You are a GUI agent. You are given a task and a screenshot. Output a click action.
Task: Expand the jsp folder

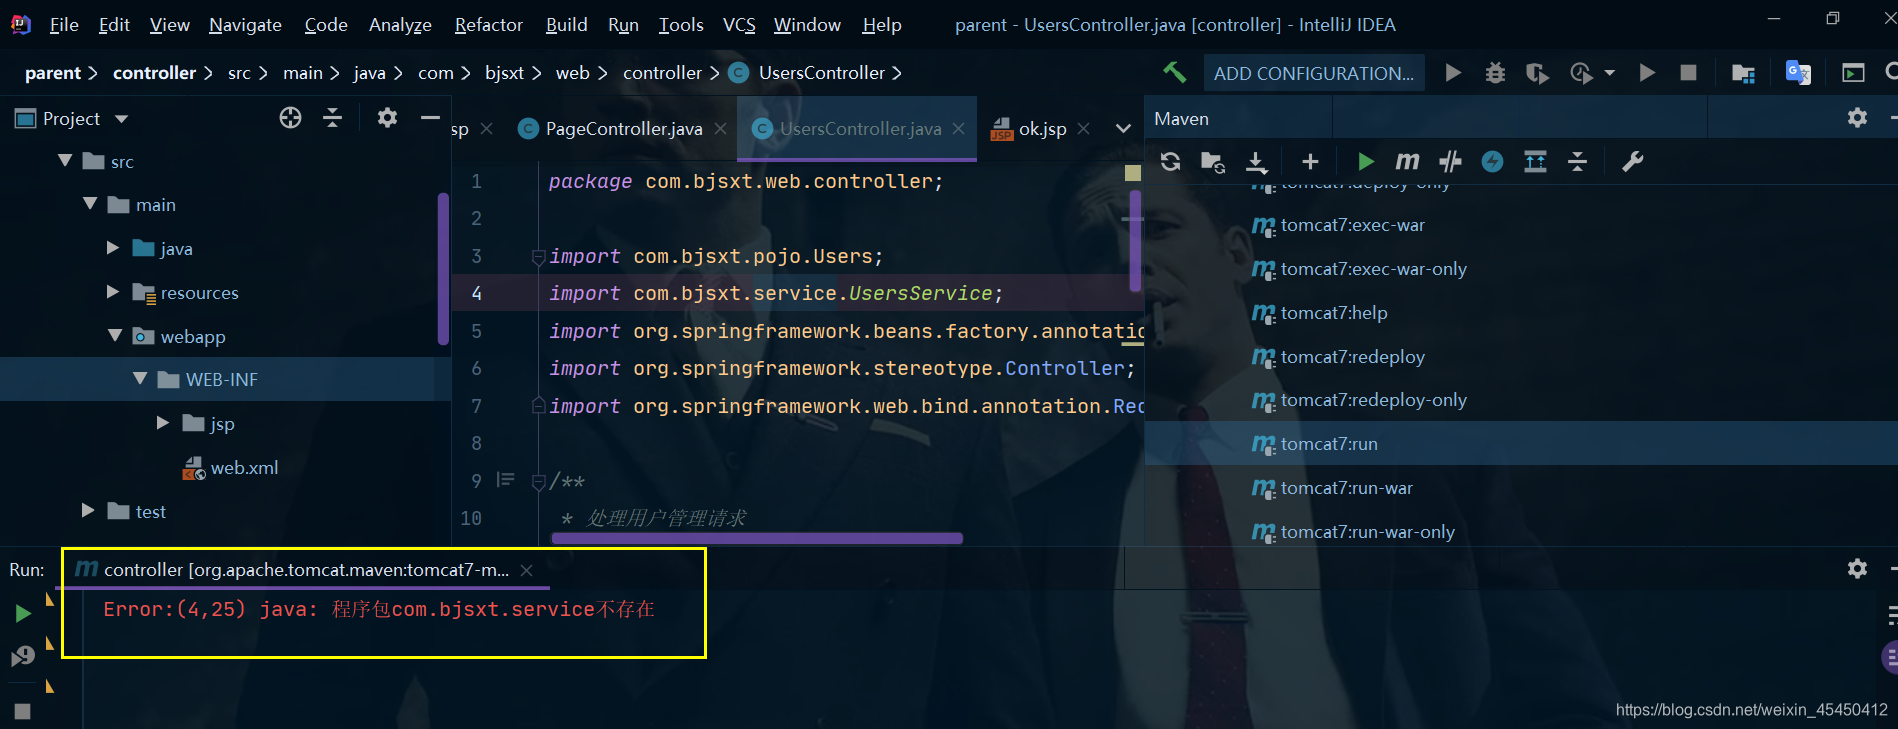[163, 423]
